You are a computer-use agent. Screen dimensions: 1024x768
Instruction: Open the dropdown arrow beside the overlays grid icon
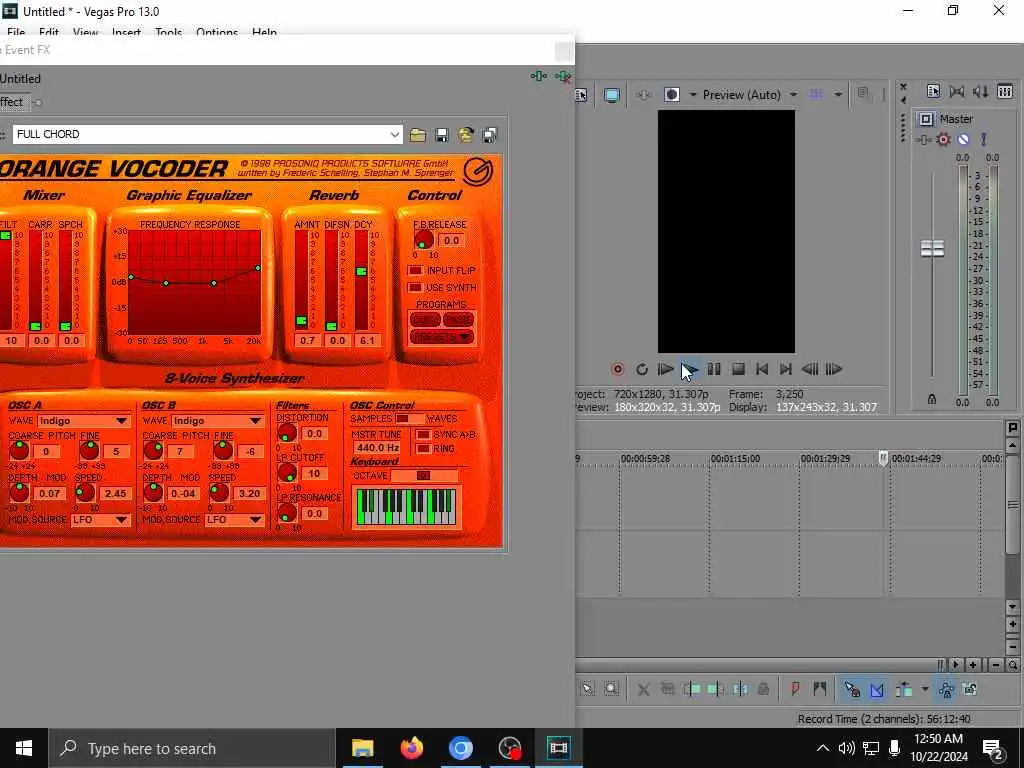pos(837,95)
